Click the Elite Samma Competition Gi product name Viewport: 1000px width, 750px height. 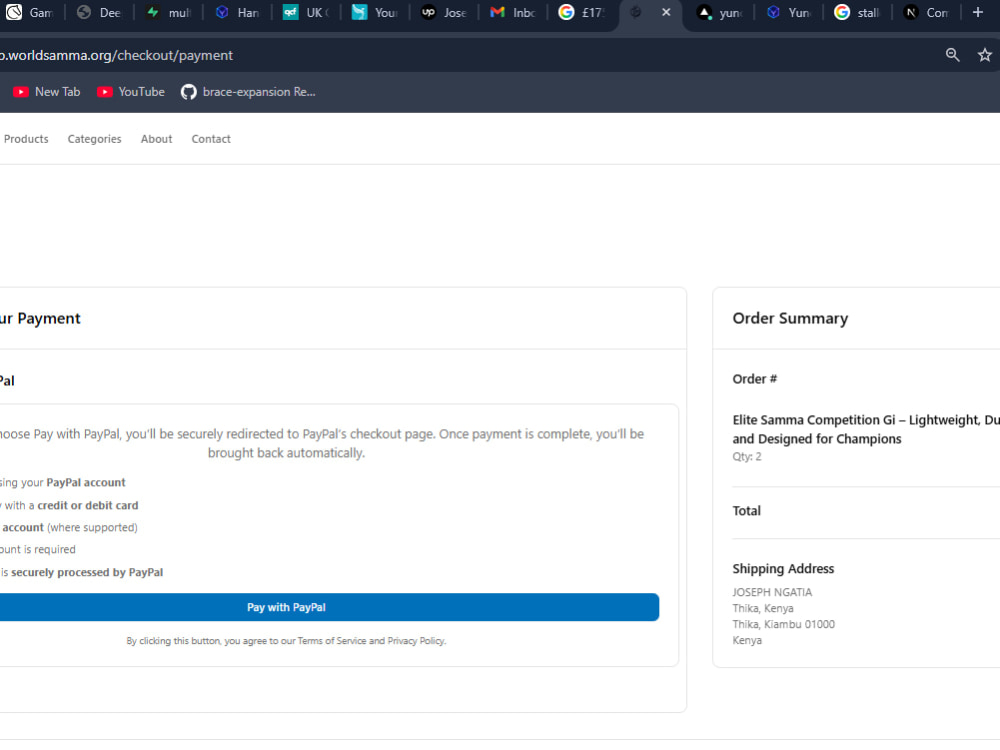pos(866,429)
